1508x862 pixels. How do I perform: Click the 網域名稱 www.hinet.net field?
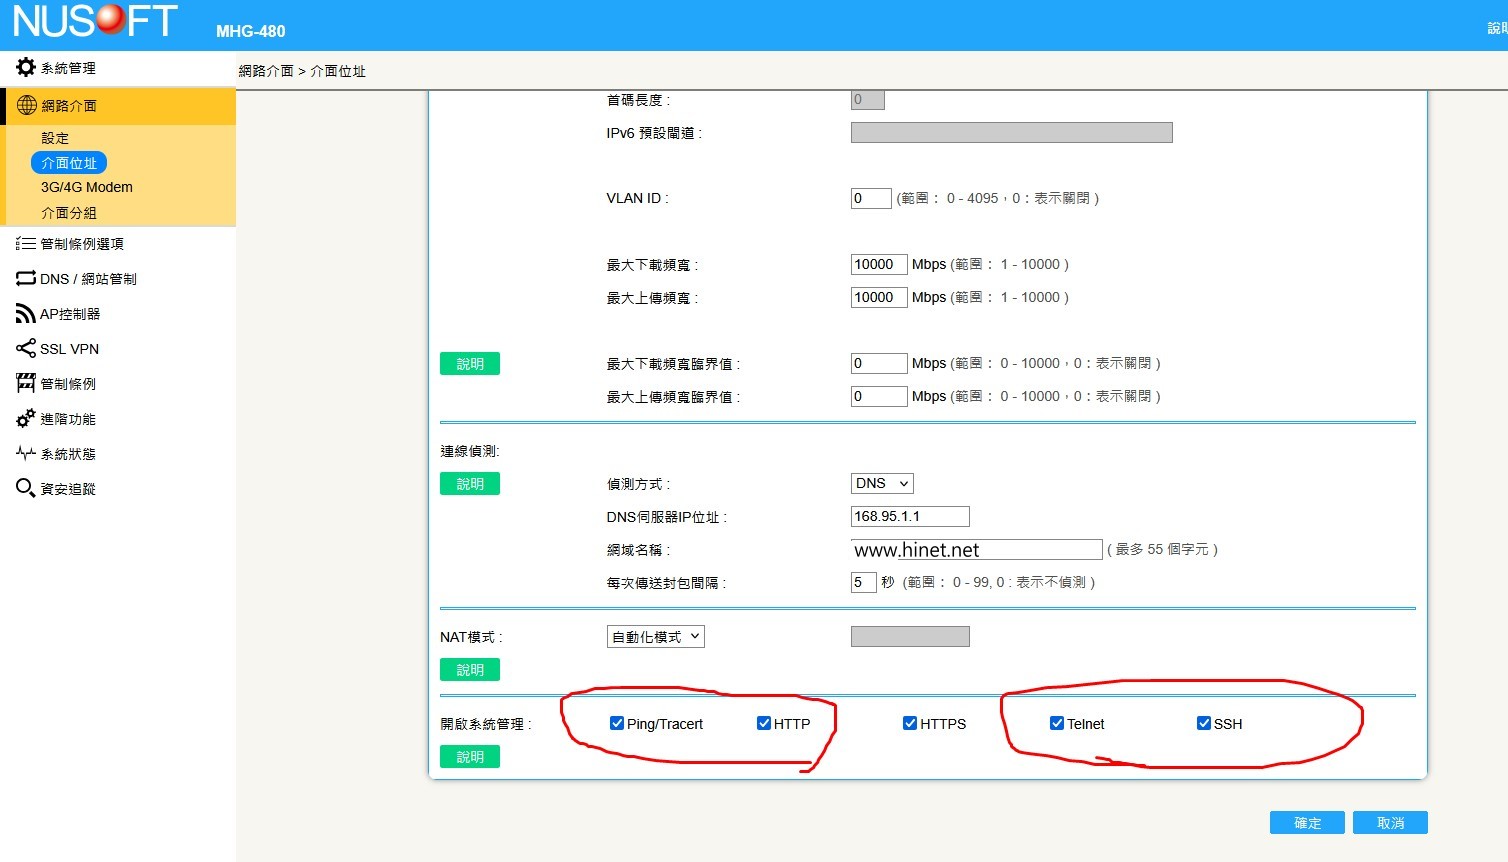tap(975, 549)
